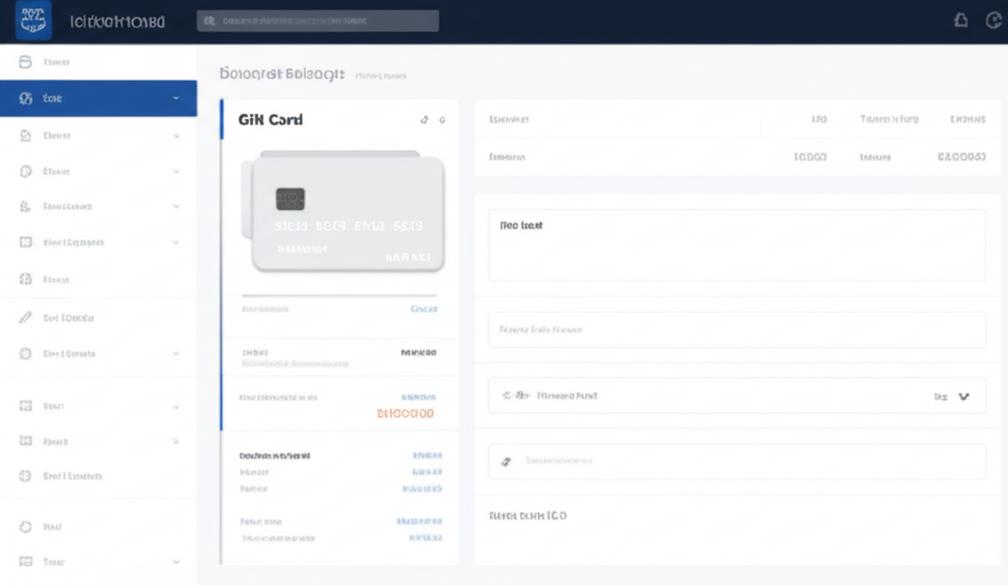1008x585 pixels.
Task: Focus the search box in the top bar
Action: tap(318, 21)
